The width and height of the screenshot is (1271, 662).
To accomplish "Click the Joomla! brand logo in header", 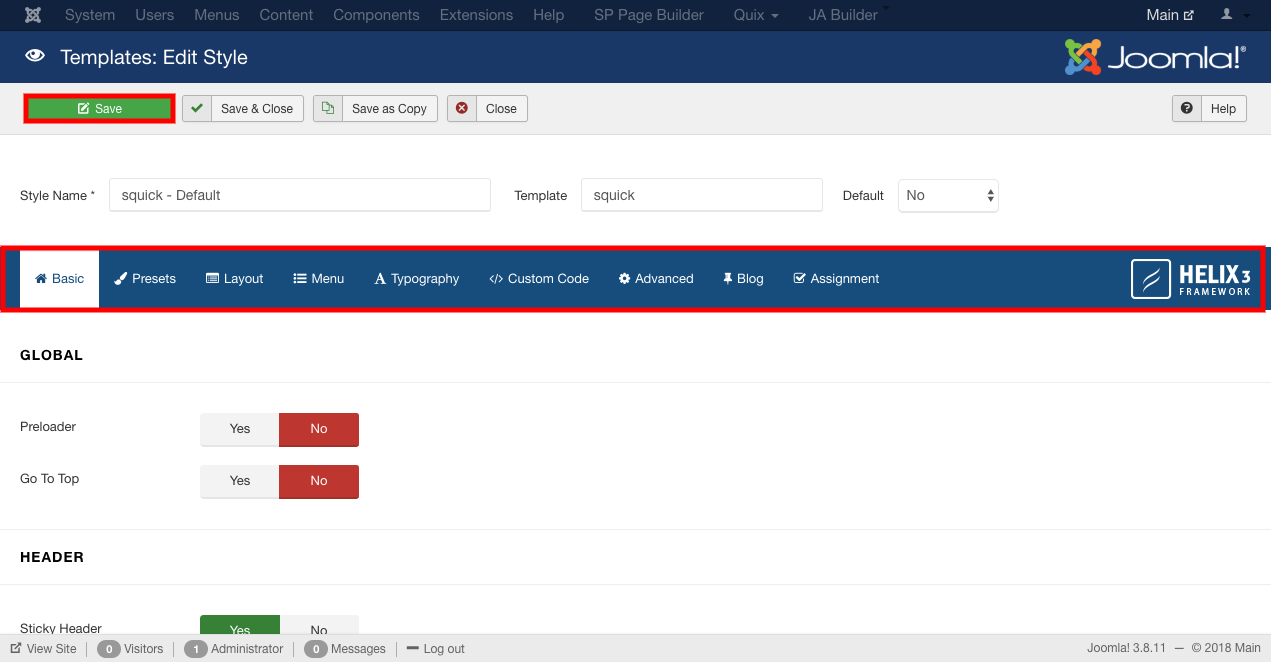I will pos(1155,57).
